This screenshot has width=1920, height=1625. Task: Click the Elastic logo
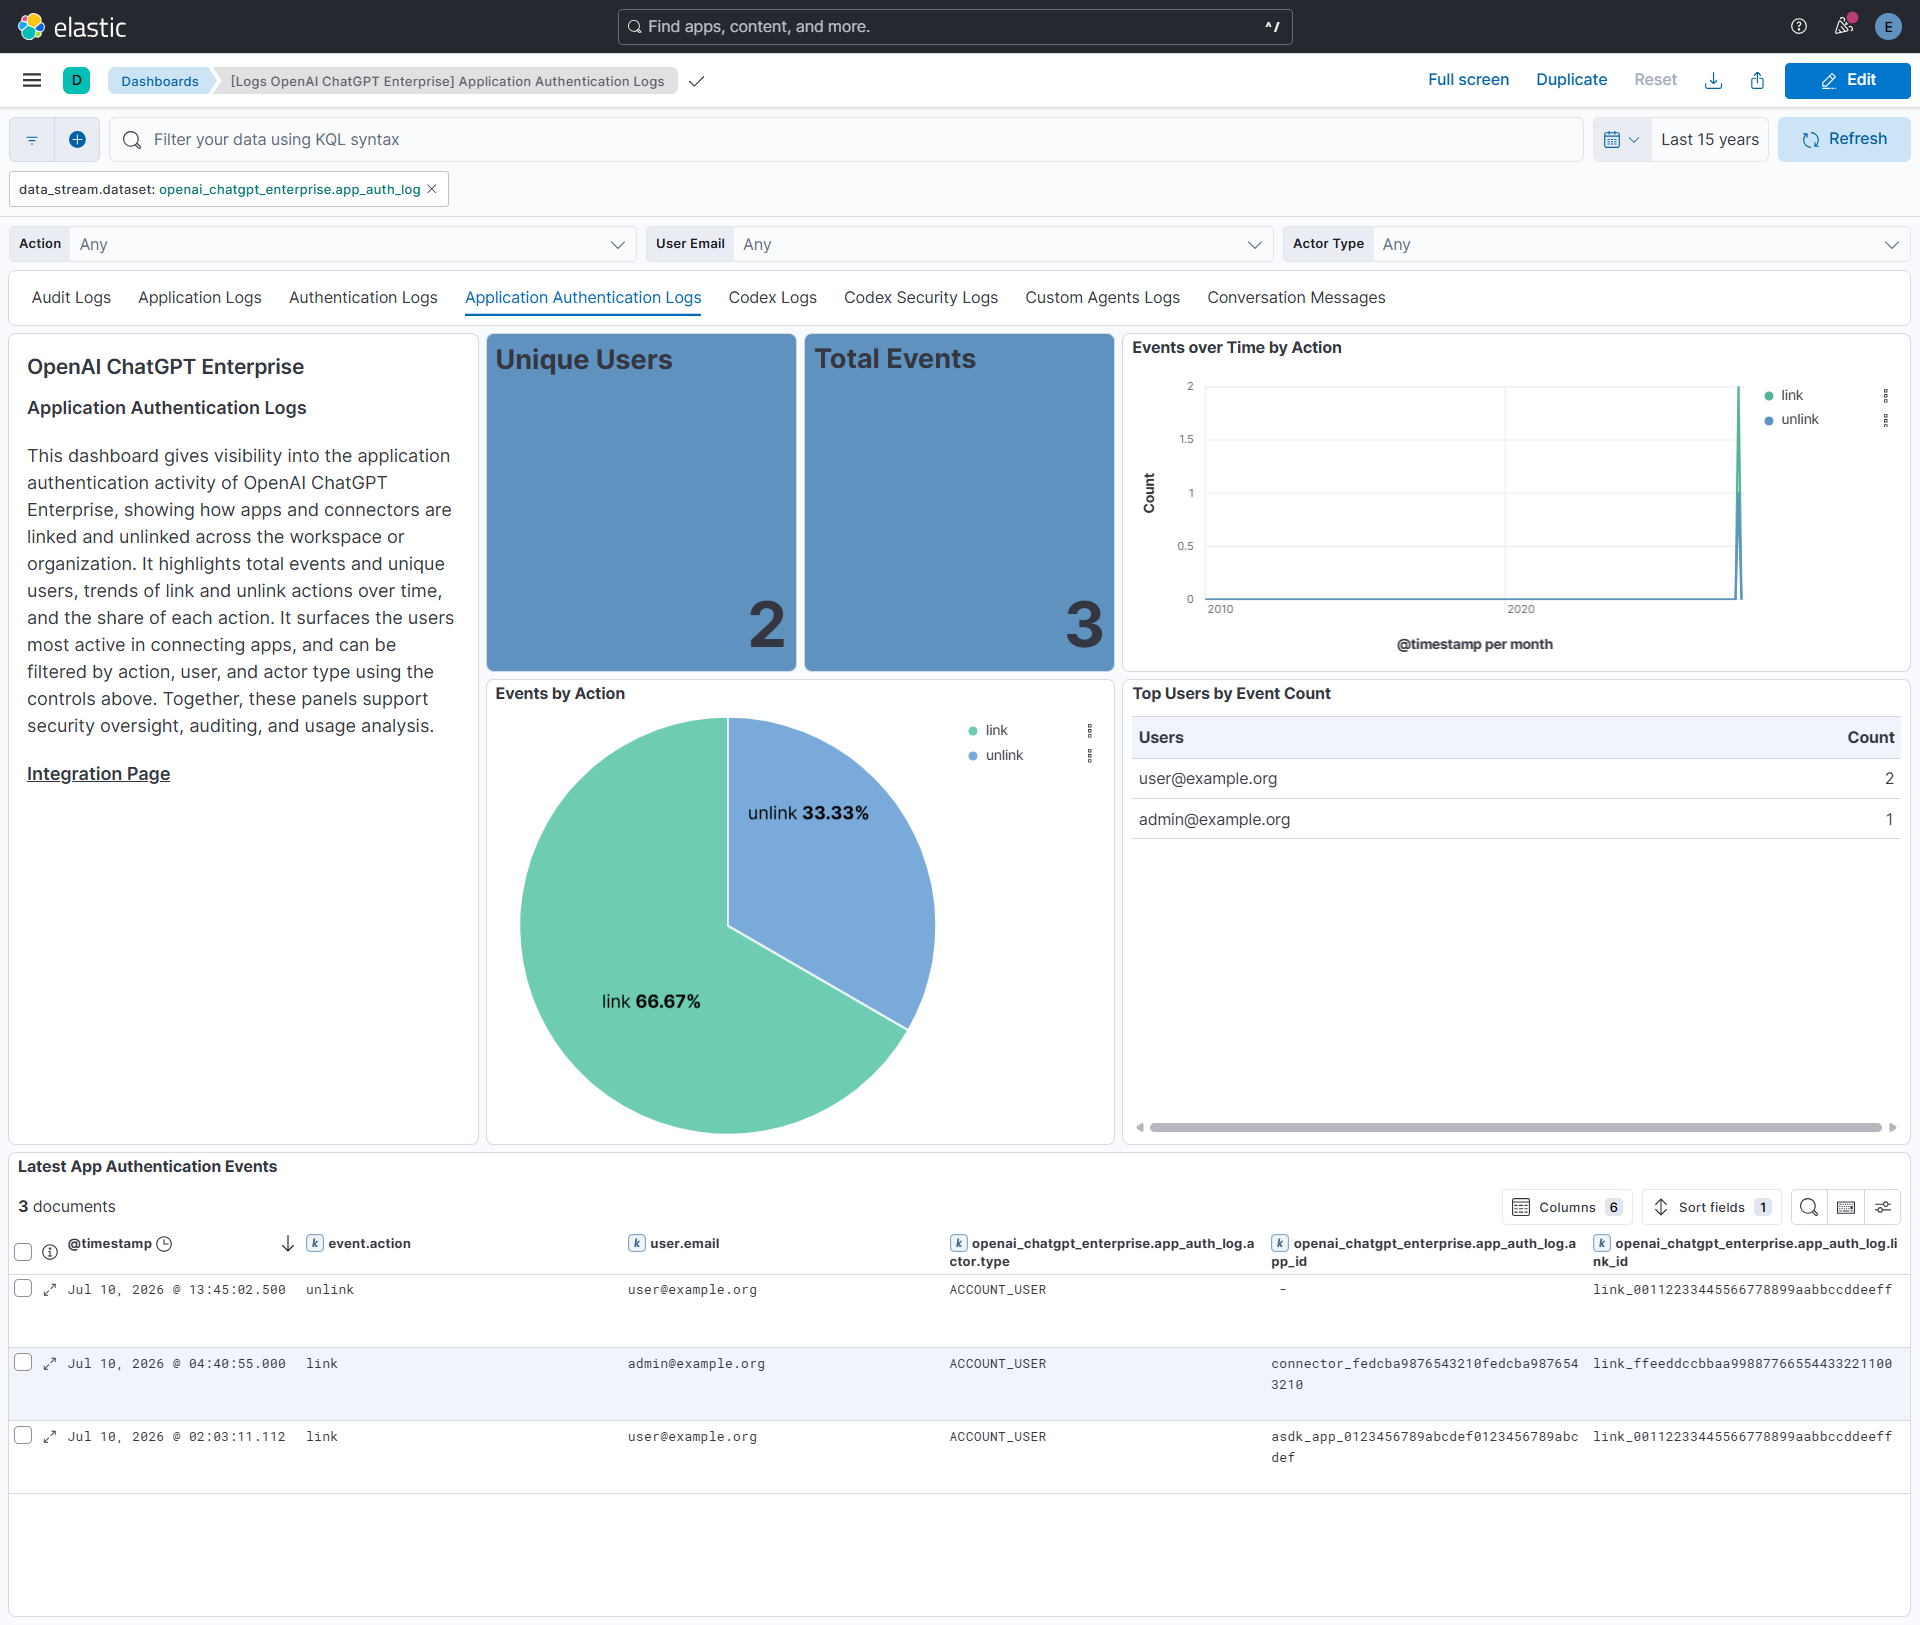[72, 27]
